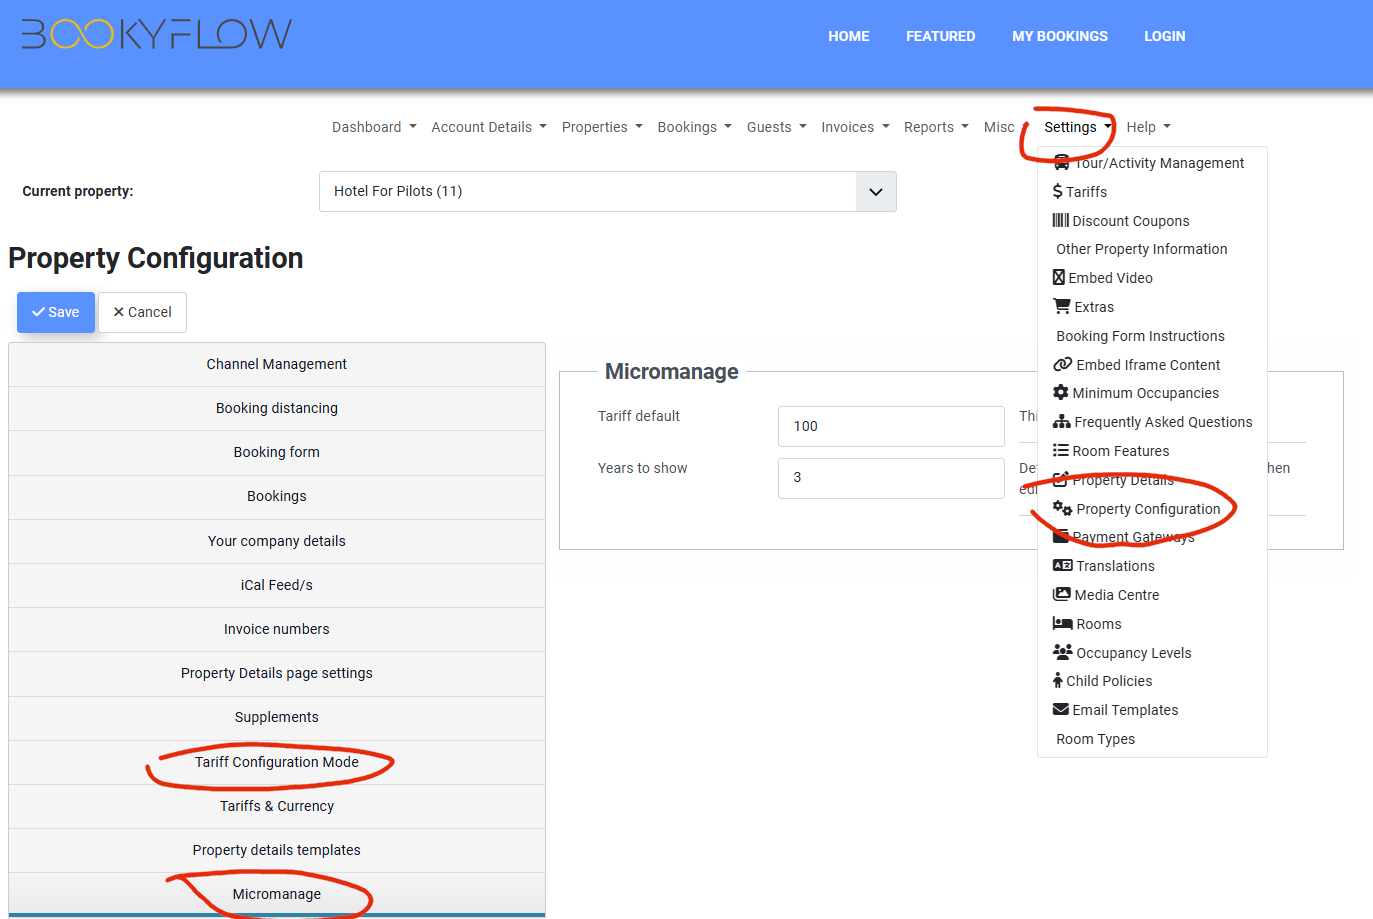1373x919 pixels.
Task: Click the sitemap icon beside Frequently Asked Questions
Action: point(1061,422)
